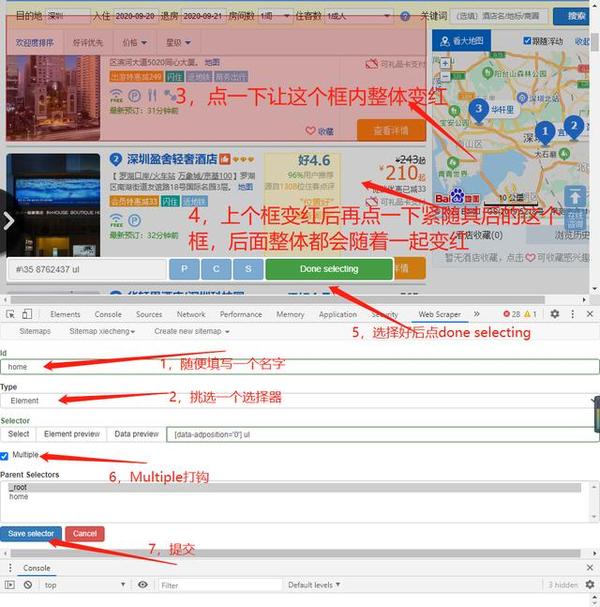This screenshot has height=607, width=600.
Task: Switch to the Performance tab
Action: [241, 314]
